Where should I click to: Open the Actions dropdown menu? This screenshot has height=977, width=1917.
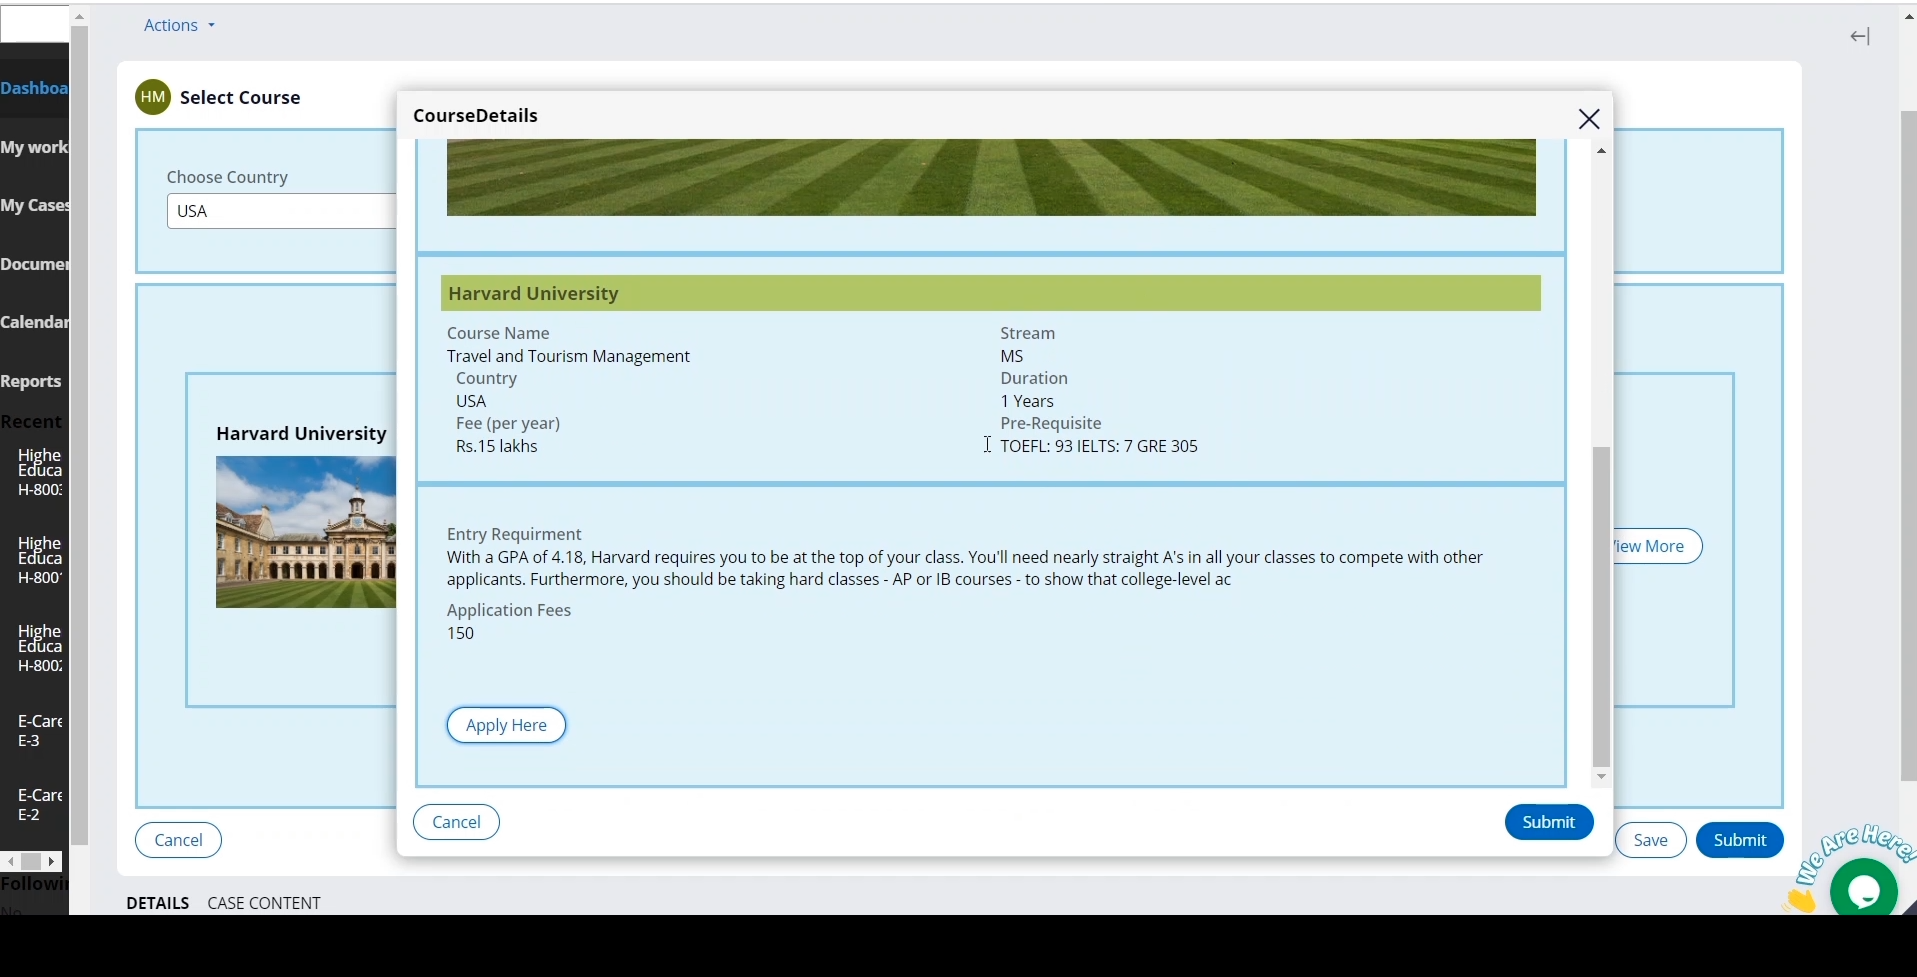pyautogui.click(x=179, y=25)
